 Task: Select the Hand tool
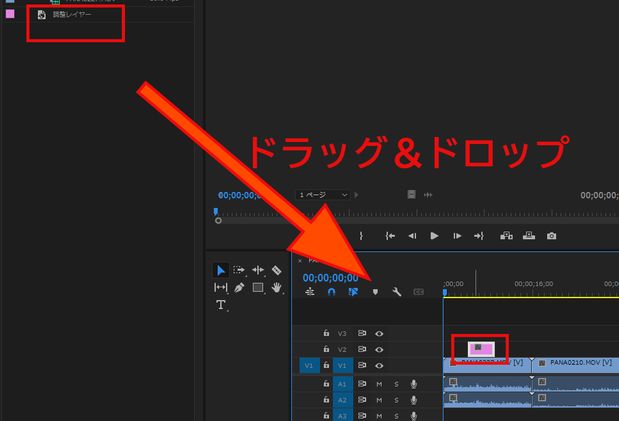(277, 288)
